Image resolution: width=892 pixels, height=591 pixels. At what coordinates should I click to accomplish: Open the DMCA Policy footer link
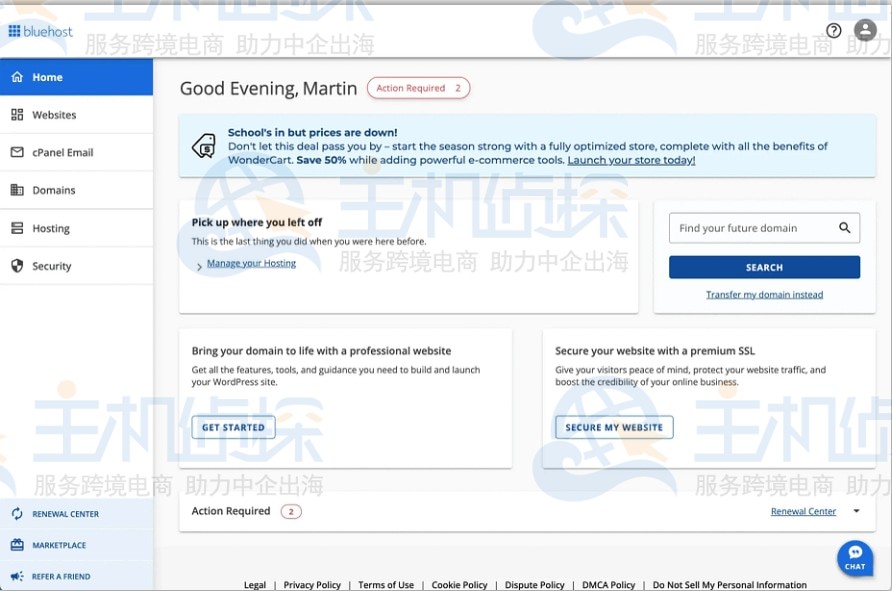coord(608,585)
